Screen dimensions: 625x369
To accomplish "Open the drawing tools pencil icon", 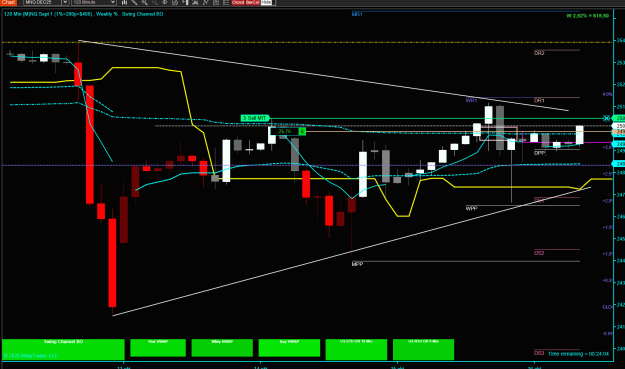I will tap(134, 2).
